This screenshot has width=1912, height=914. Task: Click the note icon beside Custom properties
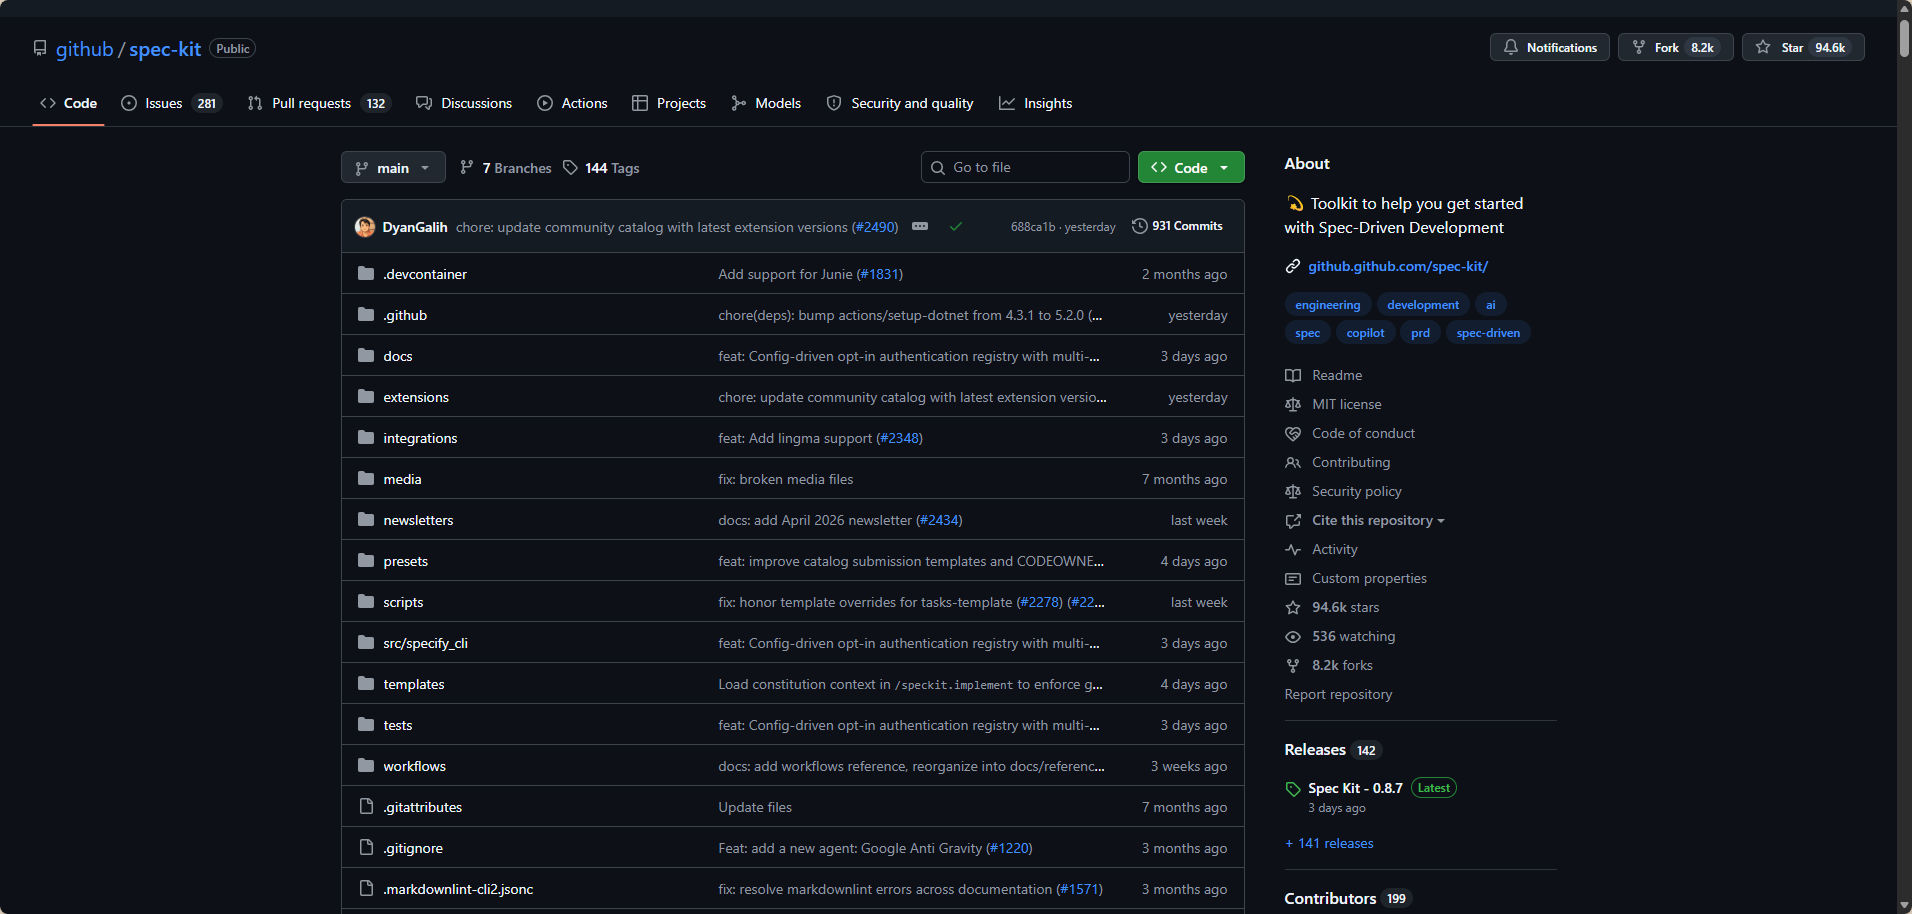click(1293, 578)
